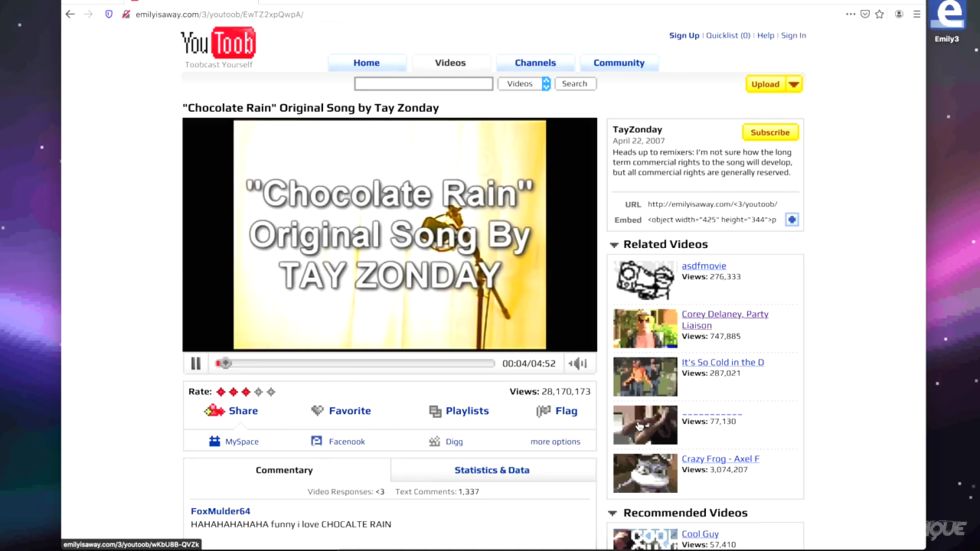Click the It's So Cold thumbnail

coord(645,377)
